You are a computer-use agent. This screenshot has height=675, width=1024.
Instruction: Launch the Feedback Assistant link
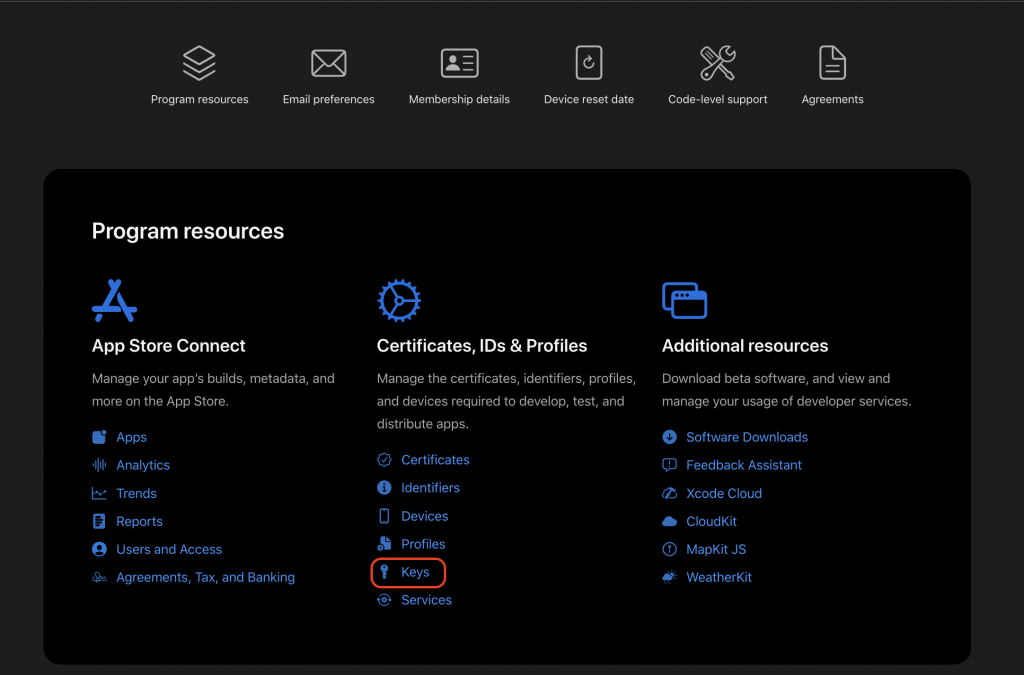pyautogui.click(x=744, y=465)
